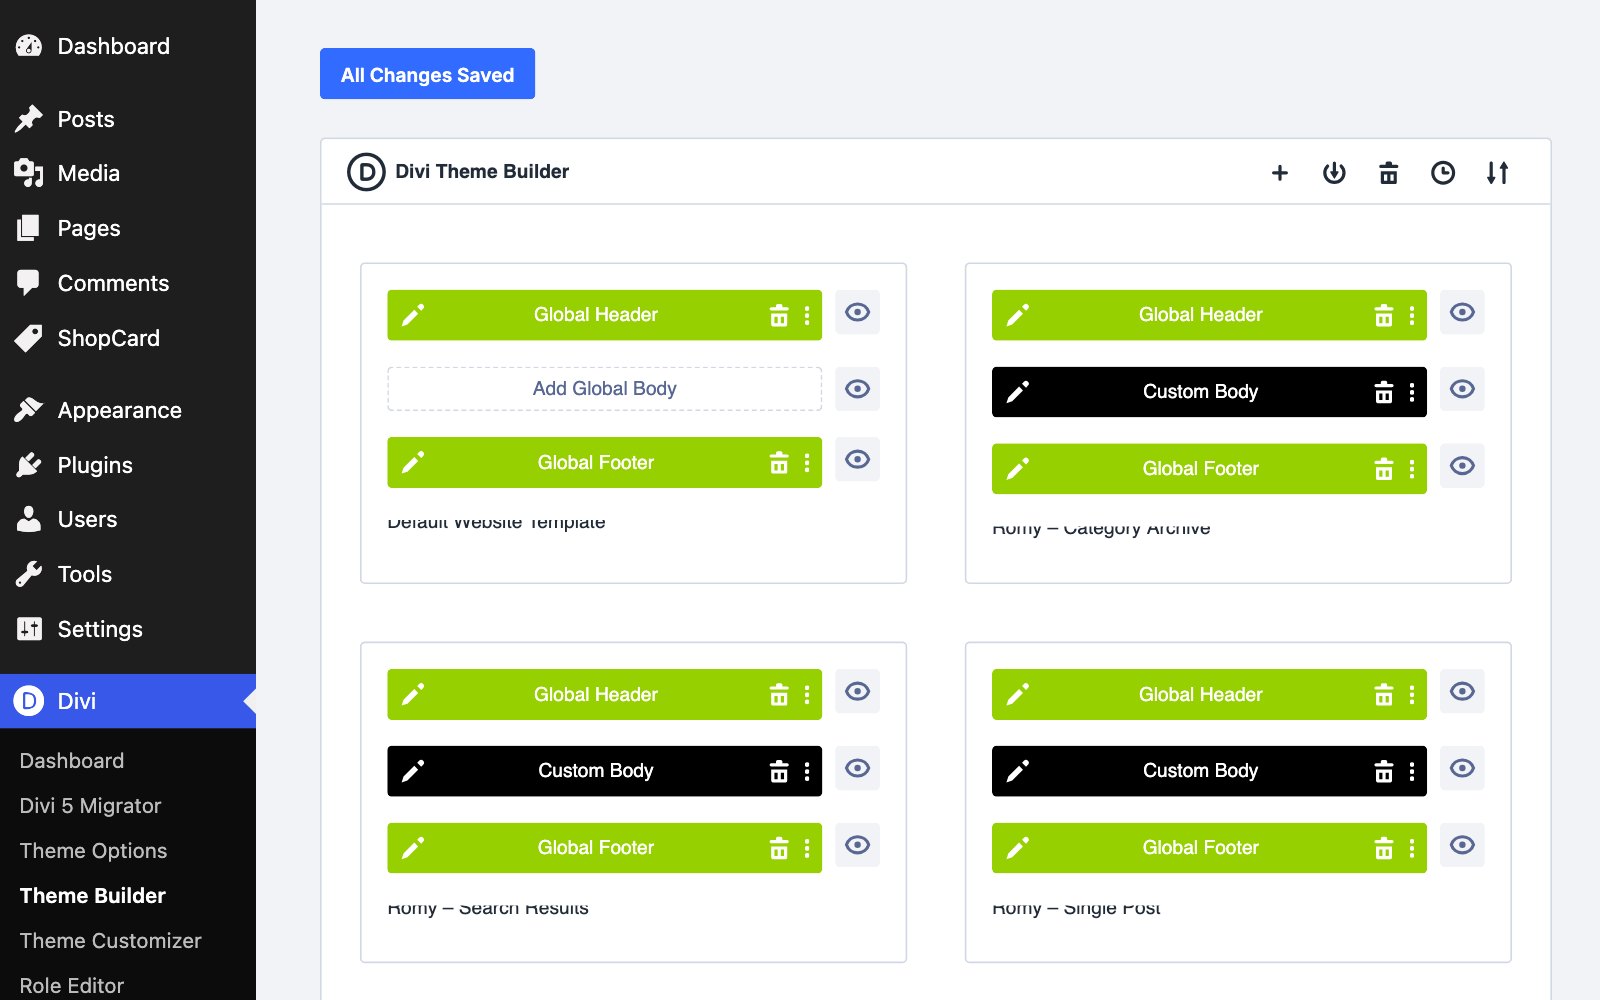This screenshot has height=1000, width=1600.
Task: Edit Global Footer in Search Results template
Action: [x=413, y=848]
